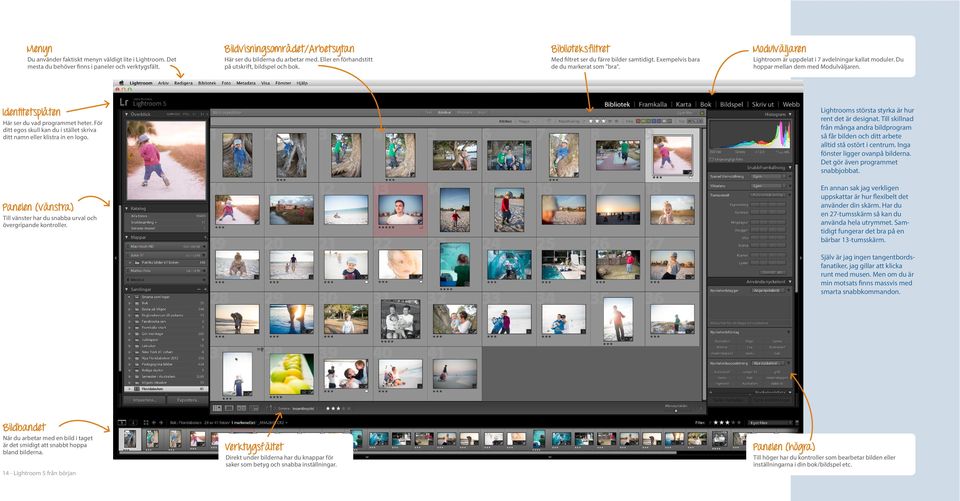960x501 pixels.
Task: Switch to Grid view in the toolbar
Action: [217, 408]
